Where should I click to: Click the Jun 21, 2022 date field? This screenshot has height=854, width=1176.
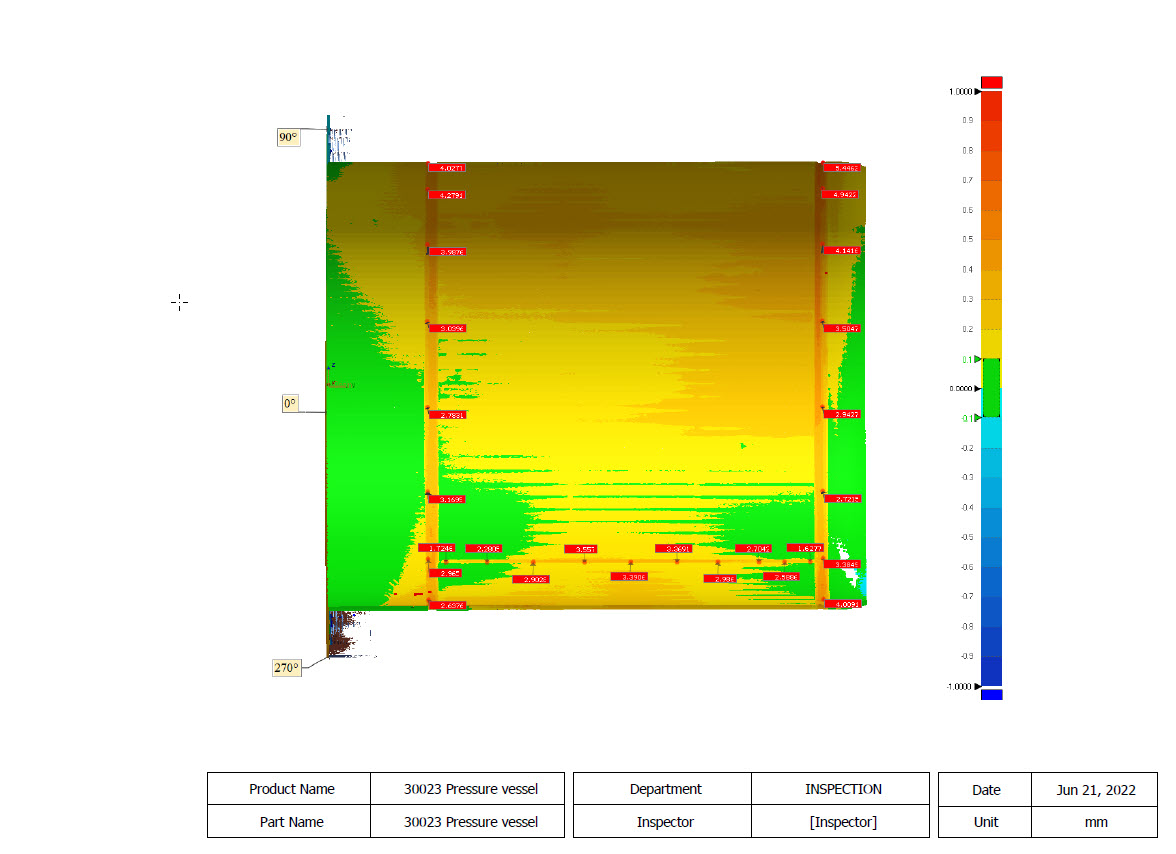(1094, 790)
